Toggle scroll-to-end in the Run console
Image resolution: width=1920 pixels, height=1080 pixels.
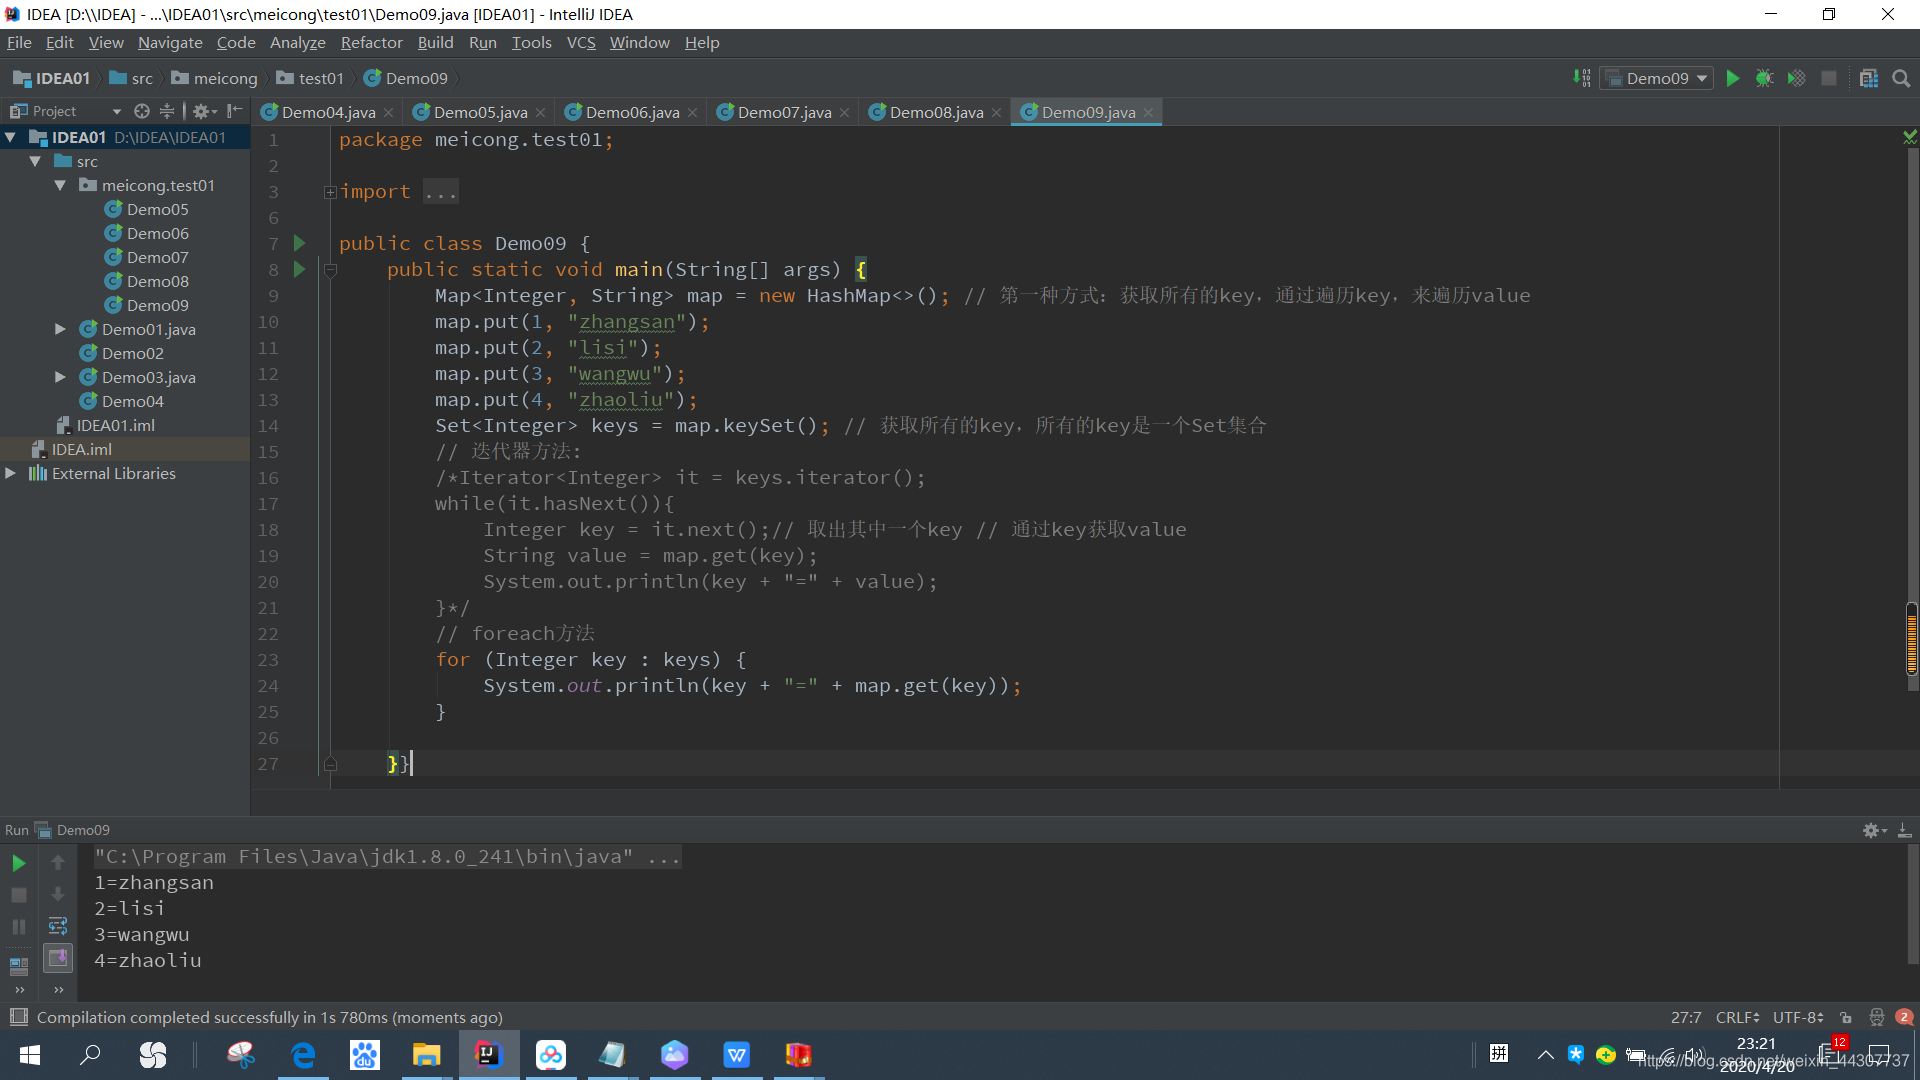point(58,958)
